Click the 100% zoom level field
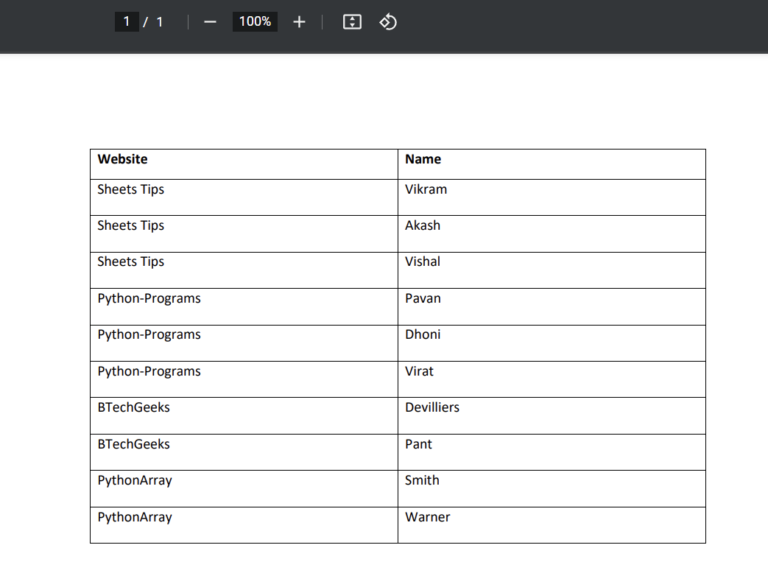Screen dimensions: 768x587 [x=255, y=22]
